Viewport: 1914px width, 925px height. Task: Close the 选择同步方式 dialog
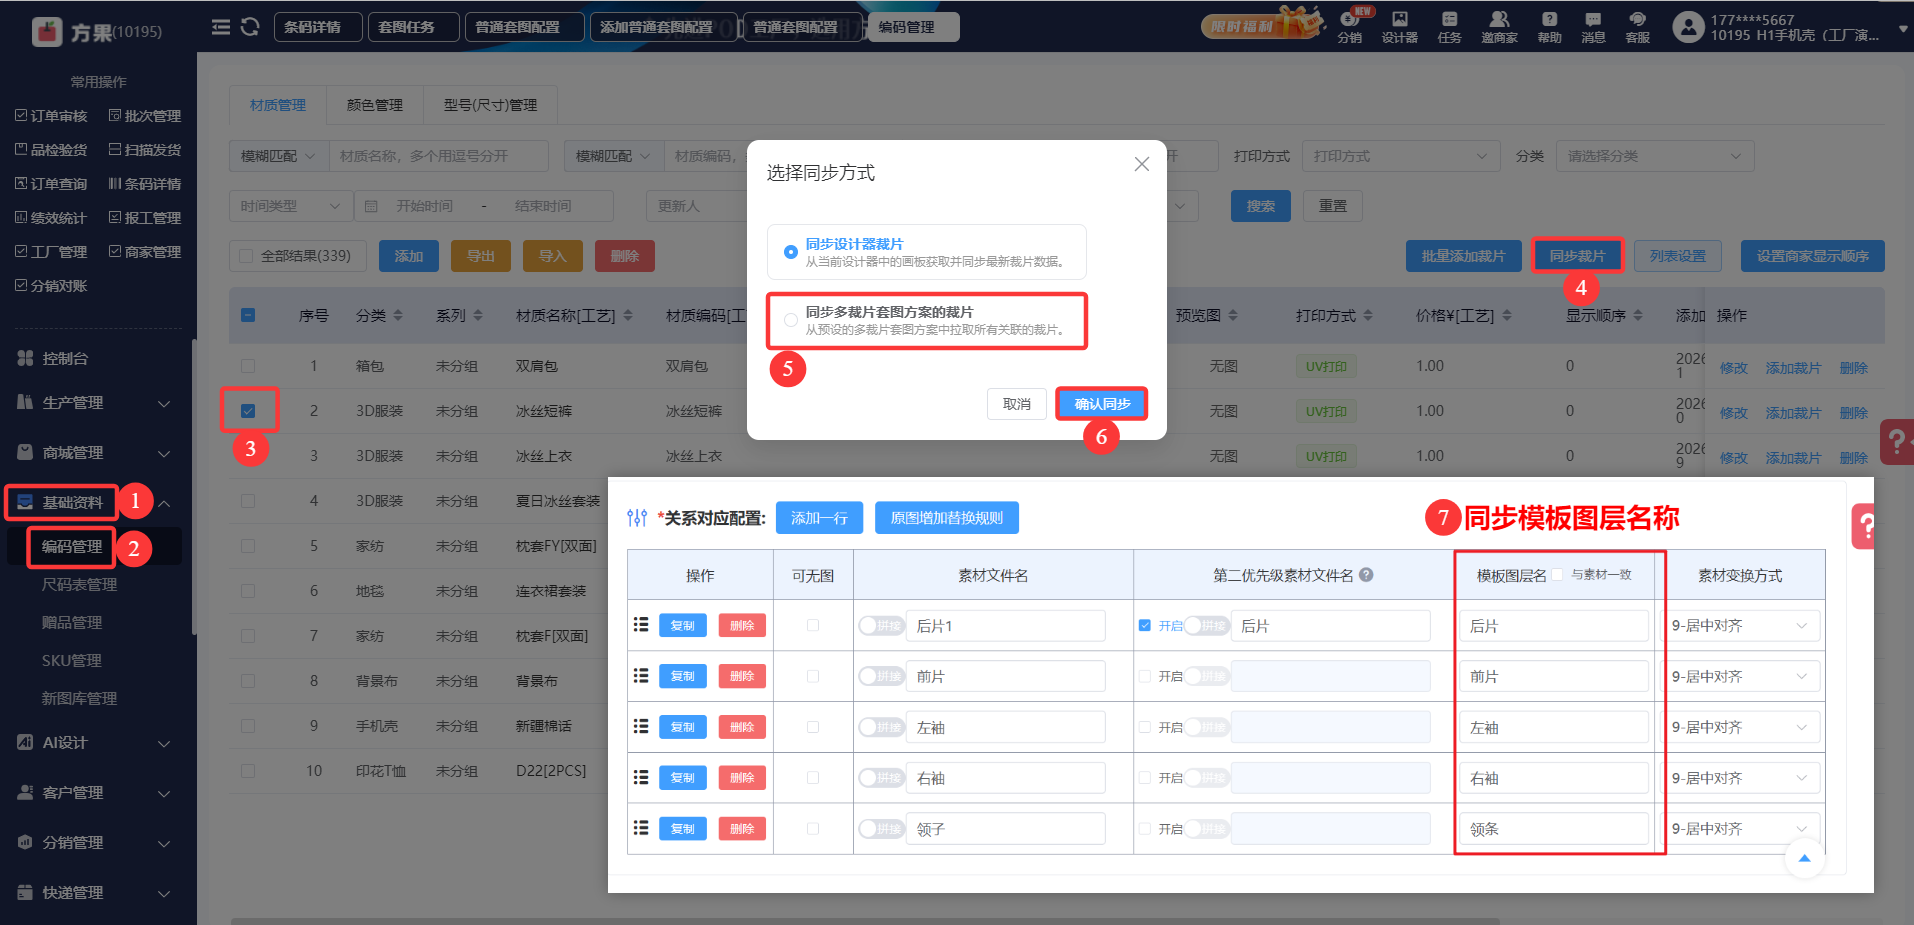pyautogui.click(x=1141, y=164)
